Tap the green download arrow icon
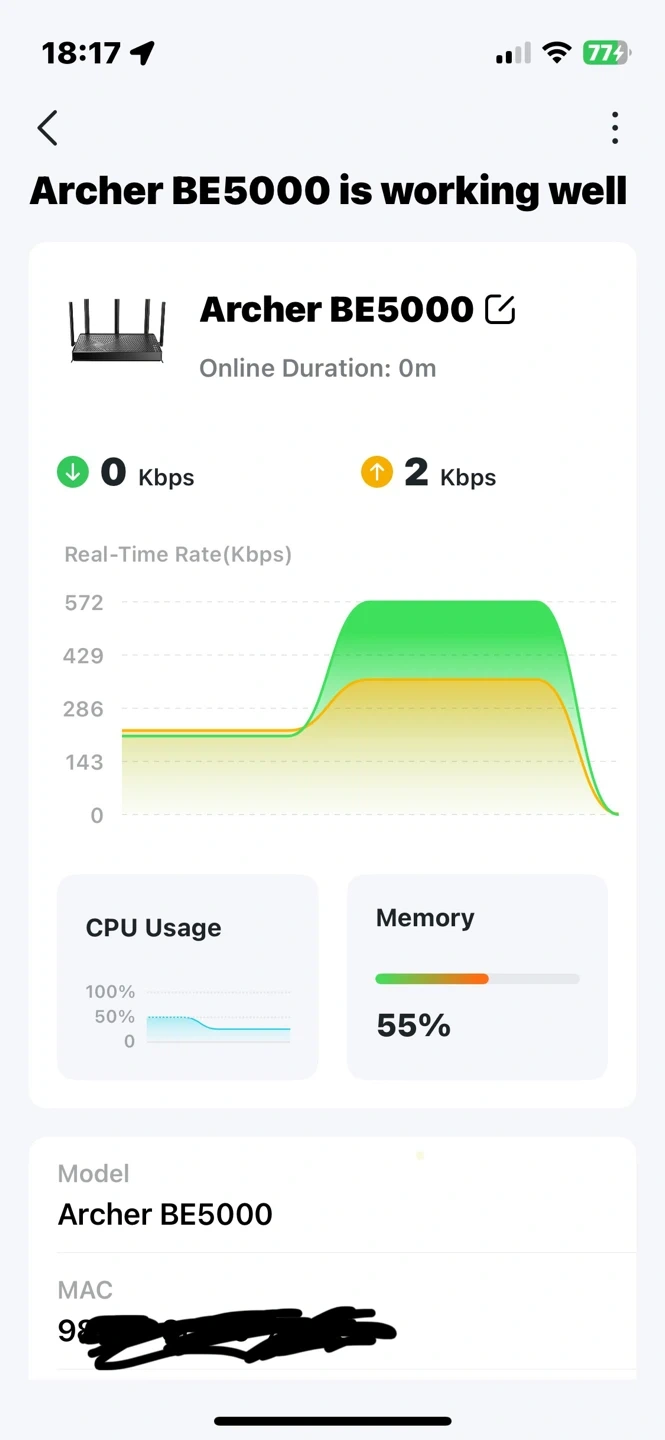The width and height of the screenshot is (665, 1440). coord(73,472)
